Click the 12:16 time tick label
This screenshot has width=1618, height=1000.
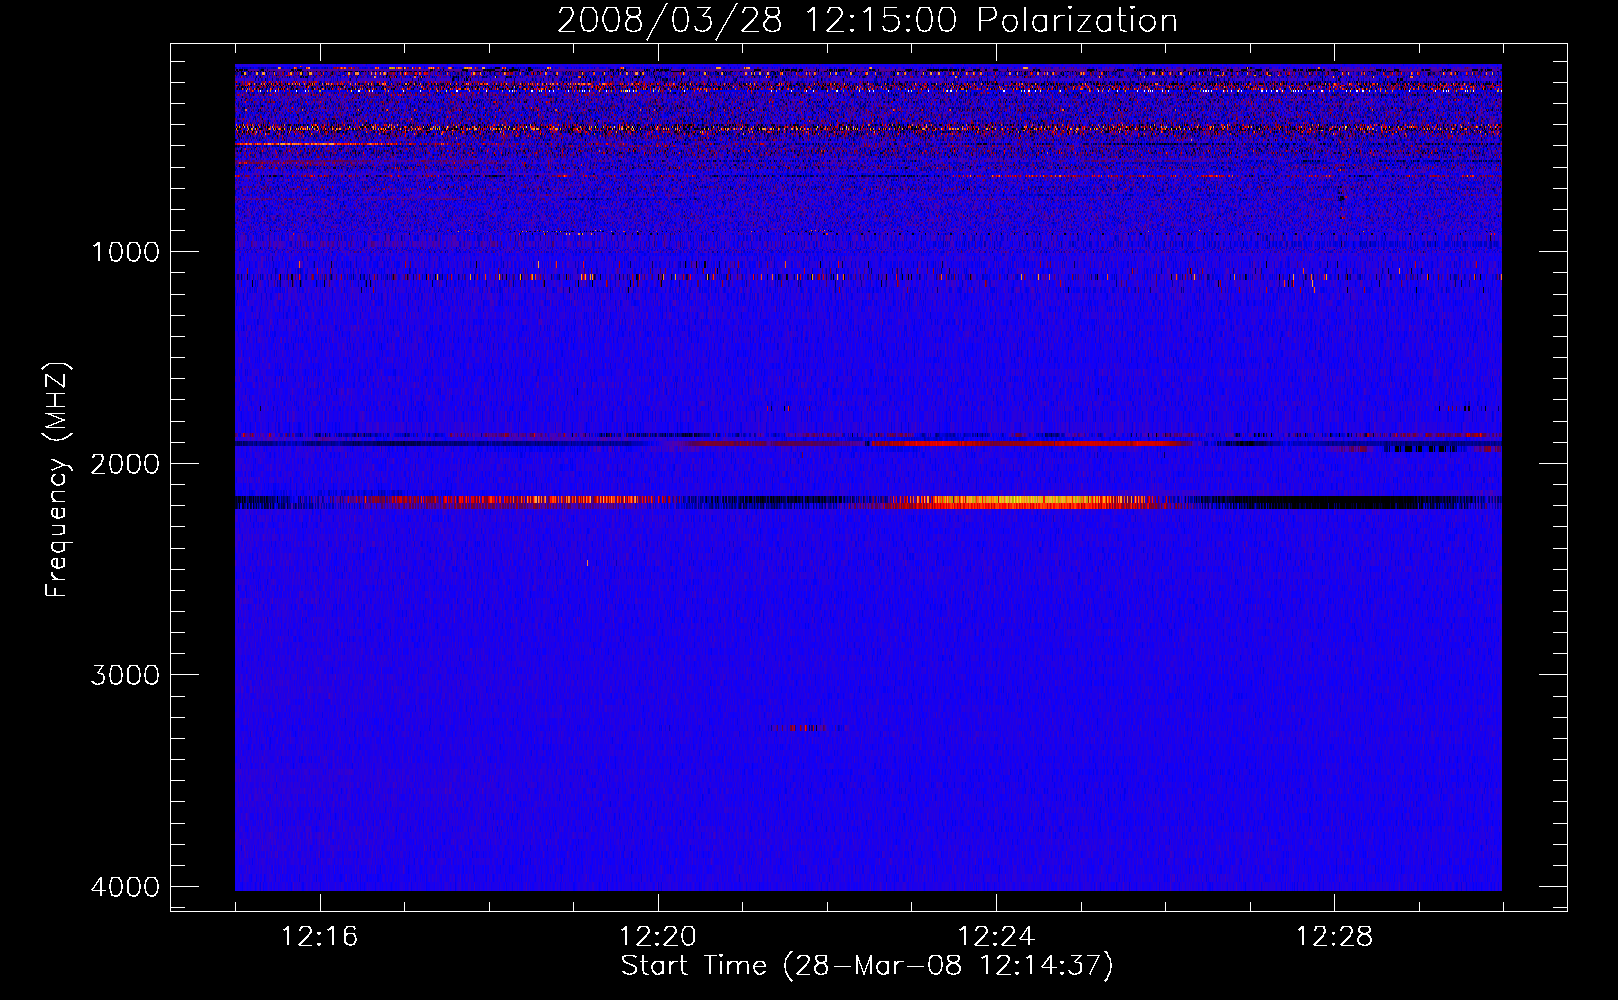coord(320,937)
